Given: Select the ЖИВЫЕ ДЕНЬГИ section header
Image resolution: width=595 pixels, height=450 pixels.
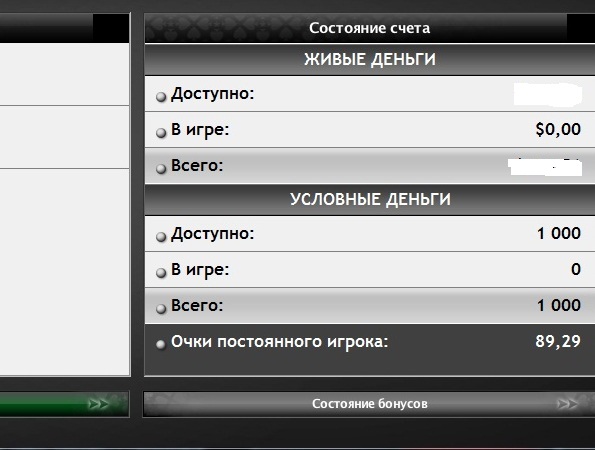Looking at the screenshot, I should (x=370, y=60).
